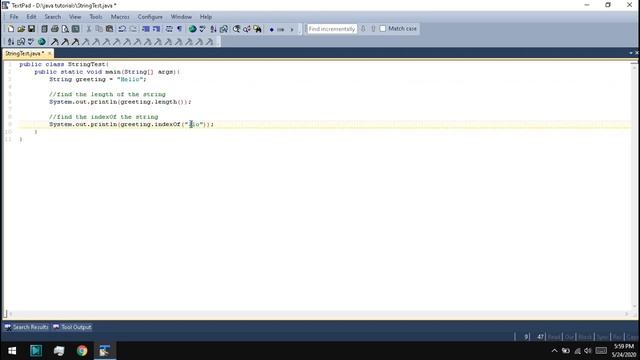The image size is (640, 360).
Task: Click the 'public class StringTest' code line
Action: [x=64, y=64]
